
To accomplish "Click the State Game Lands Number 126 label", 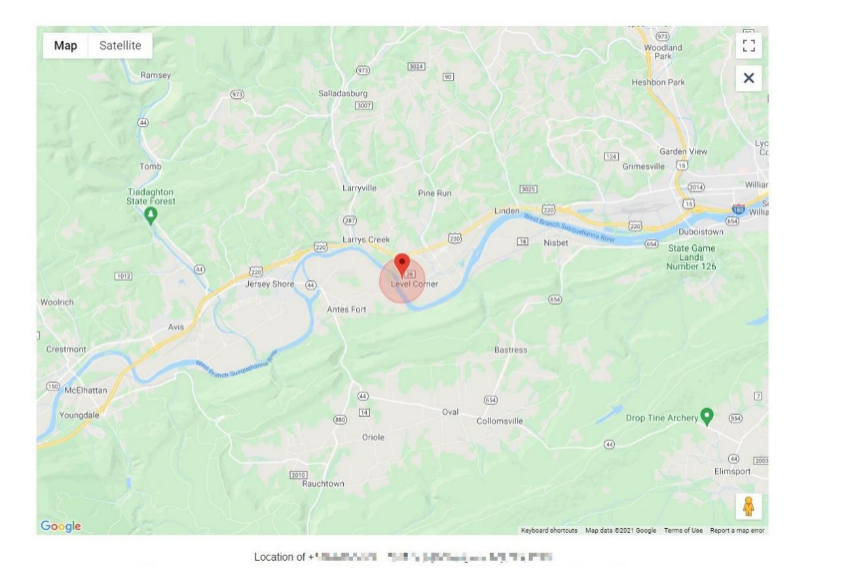I will tap(691, 257).
